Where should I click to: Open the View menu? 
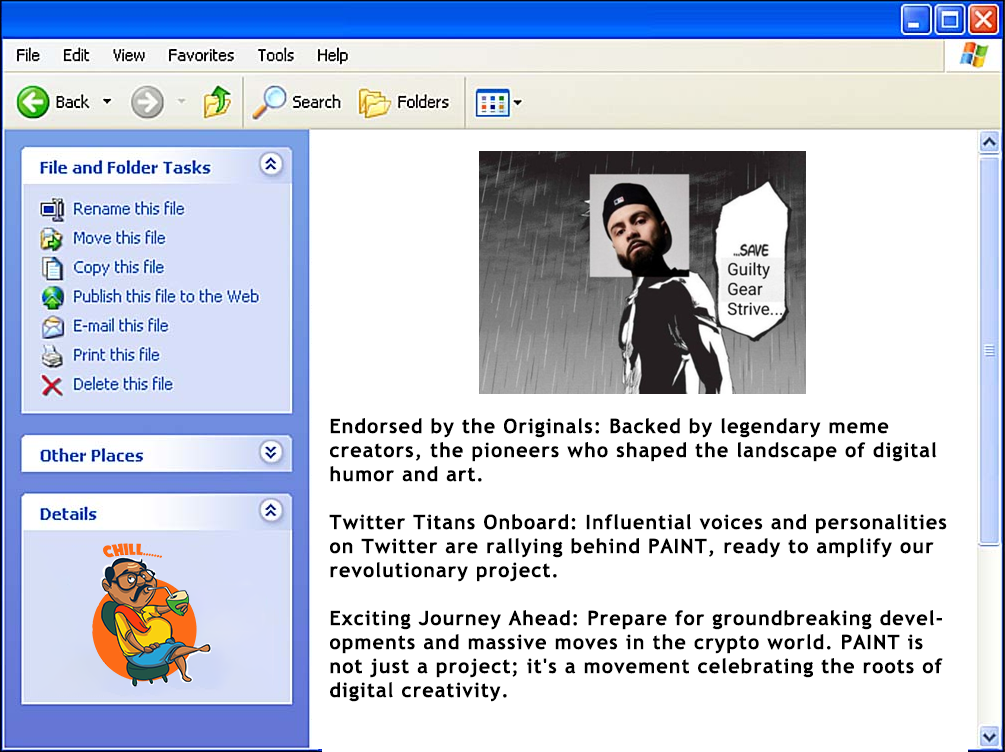click(x=129, y=55)
